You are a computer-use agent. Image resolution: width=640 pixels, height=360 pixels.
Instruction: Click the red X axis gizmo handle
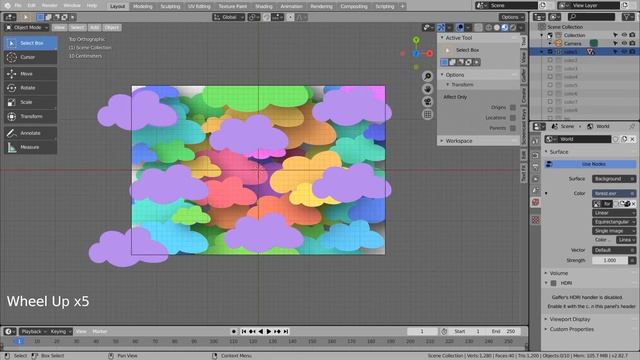click(429, 53)
